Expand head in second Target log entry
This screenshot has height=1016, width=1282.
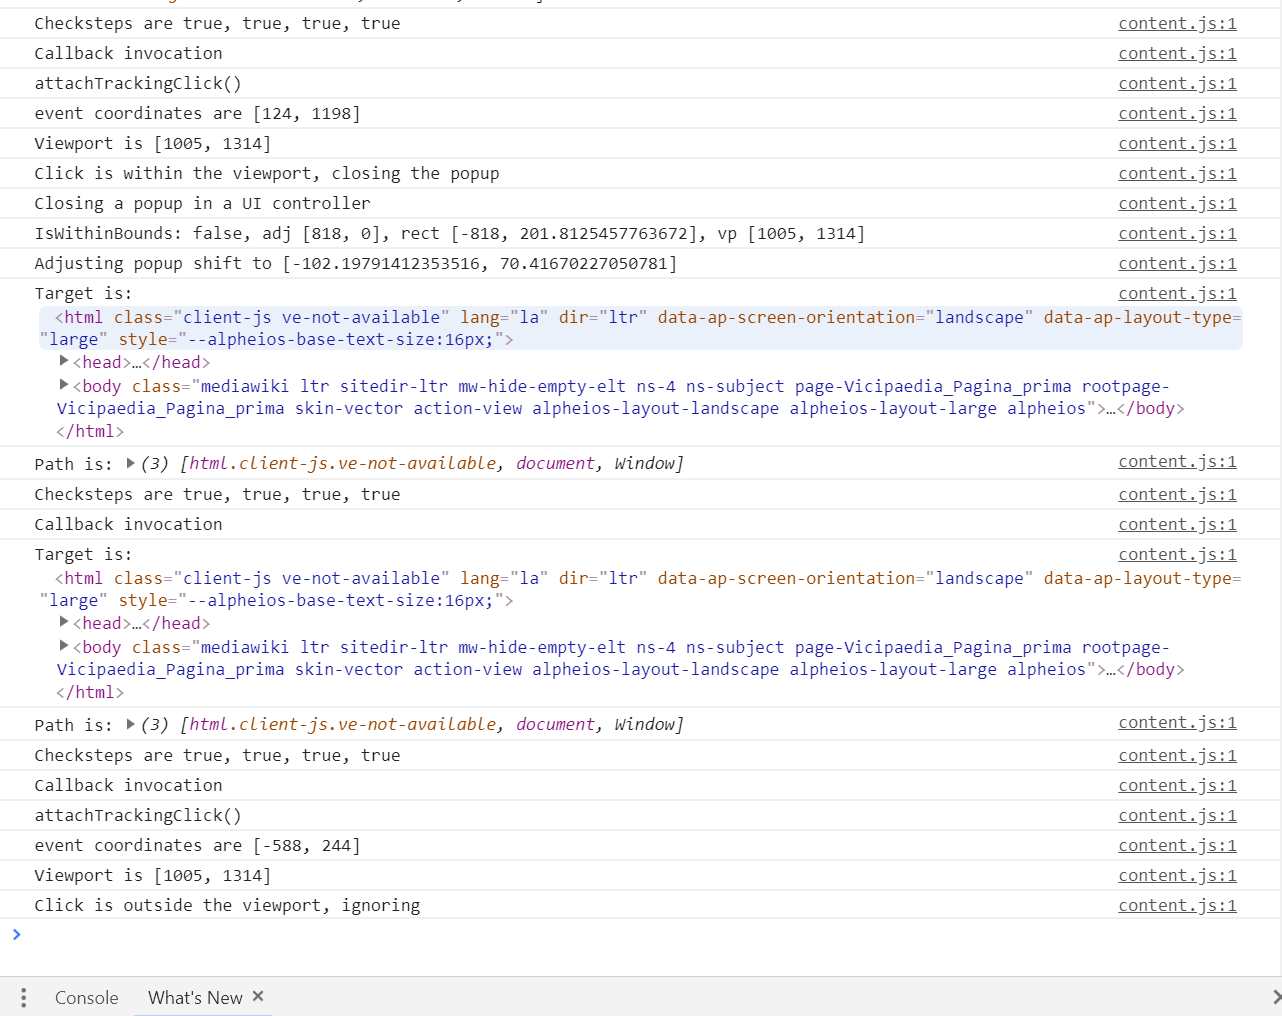[63, 622]
